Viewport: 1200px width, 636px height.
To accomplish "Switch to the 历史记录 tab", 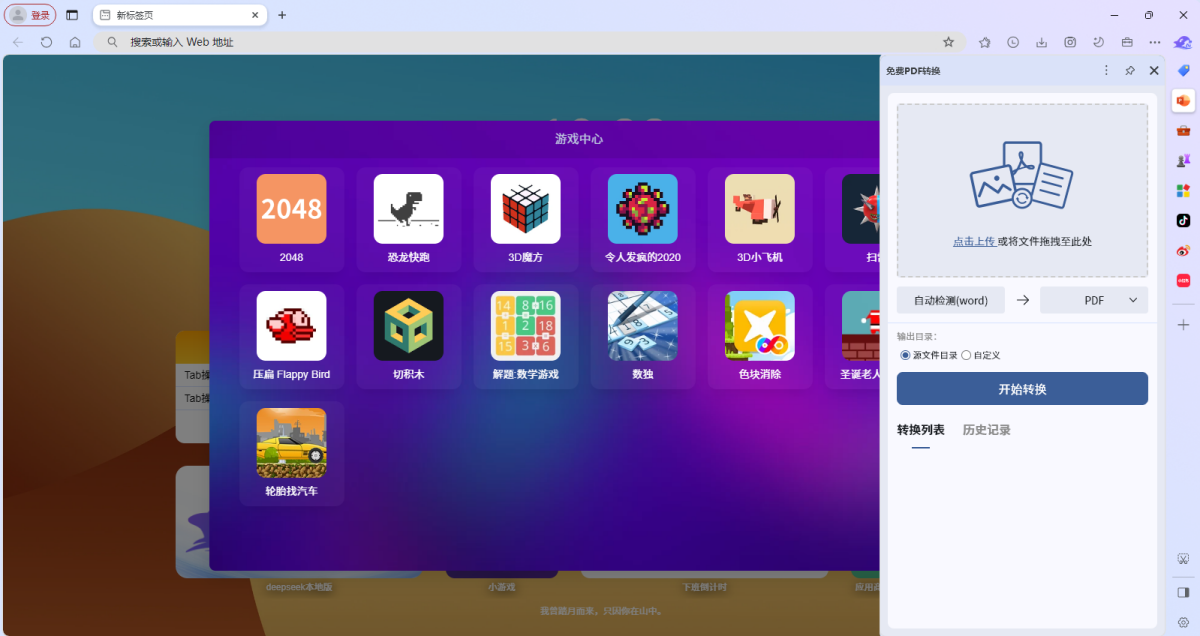I will (x=986, y=430).
